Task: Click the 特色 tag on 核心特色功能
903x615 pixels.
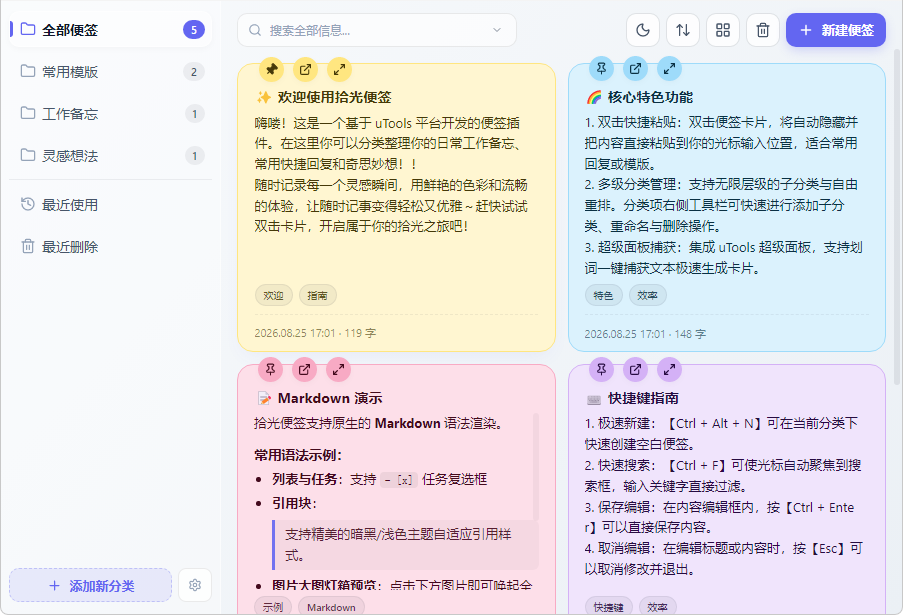Action: click(x=604, y=295)
